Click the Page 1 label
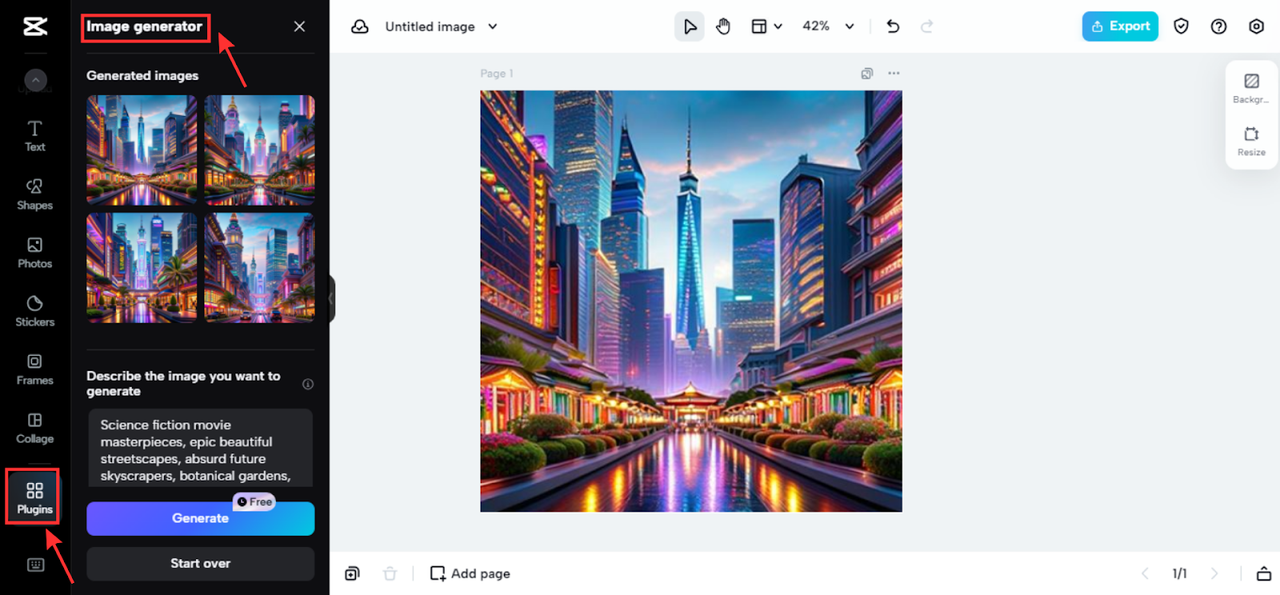Viewport: 1280px width, 595px height. click(x=497, y=73)
